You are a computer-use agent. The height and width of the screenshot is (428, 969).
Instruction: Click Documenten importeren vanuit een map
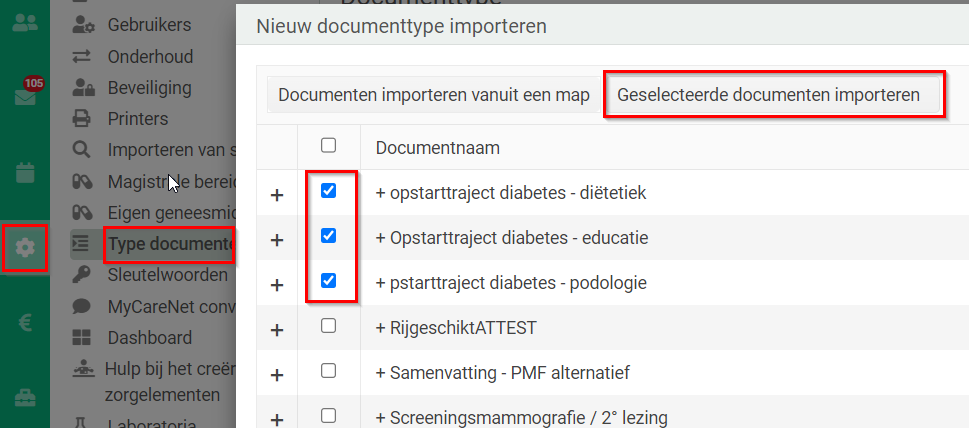(434, 95)
